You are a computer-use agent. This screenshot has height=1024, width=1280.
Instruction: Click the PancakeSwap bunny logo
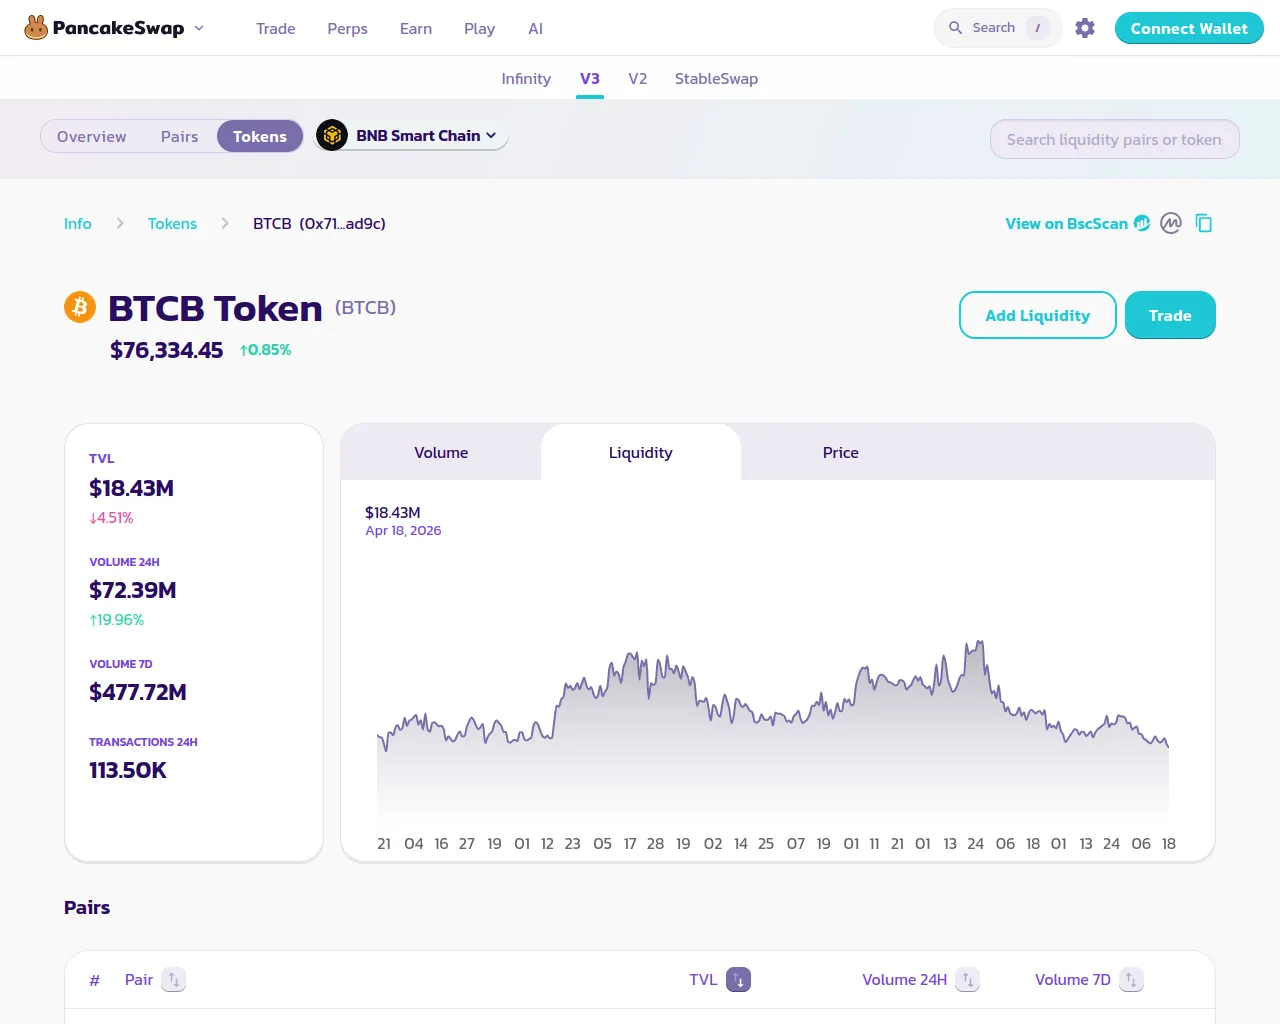click(x=36, y=28)
